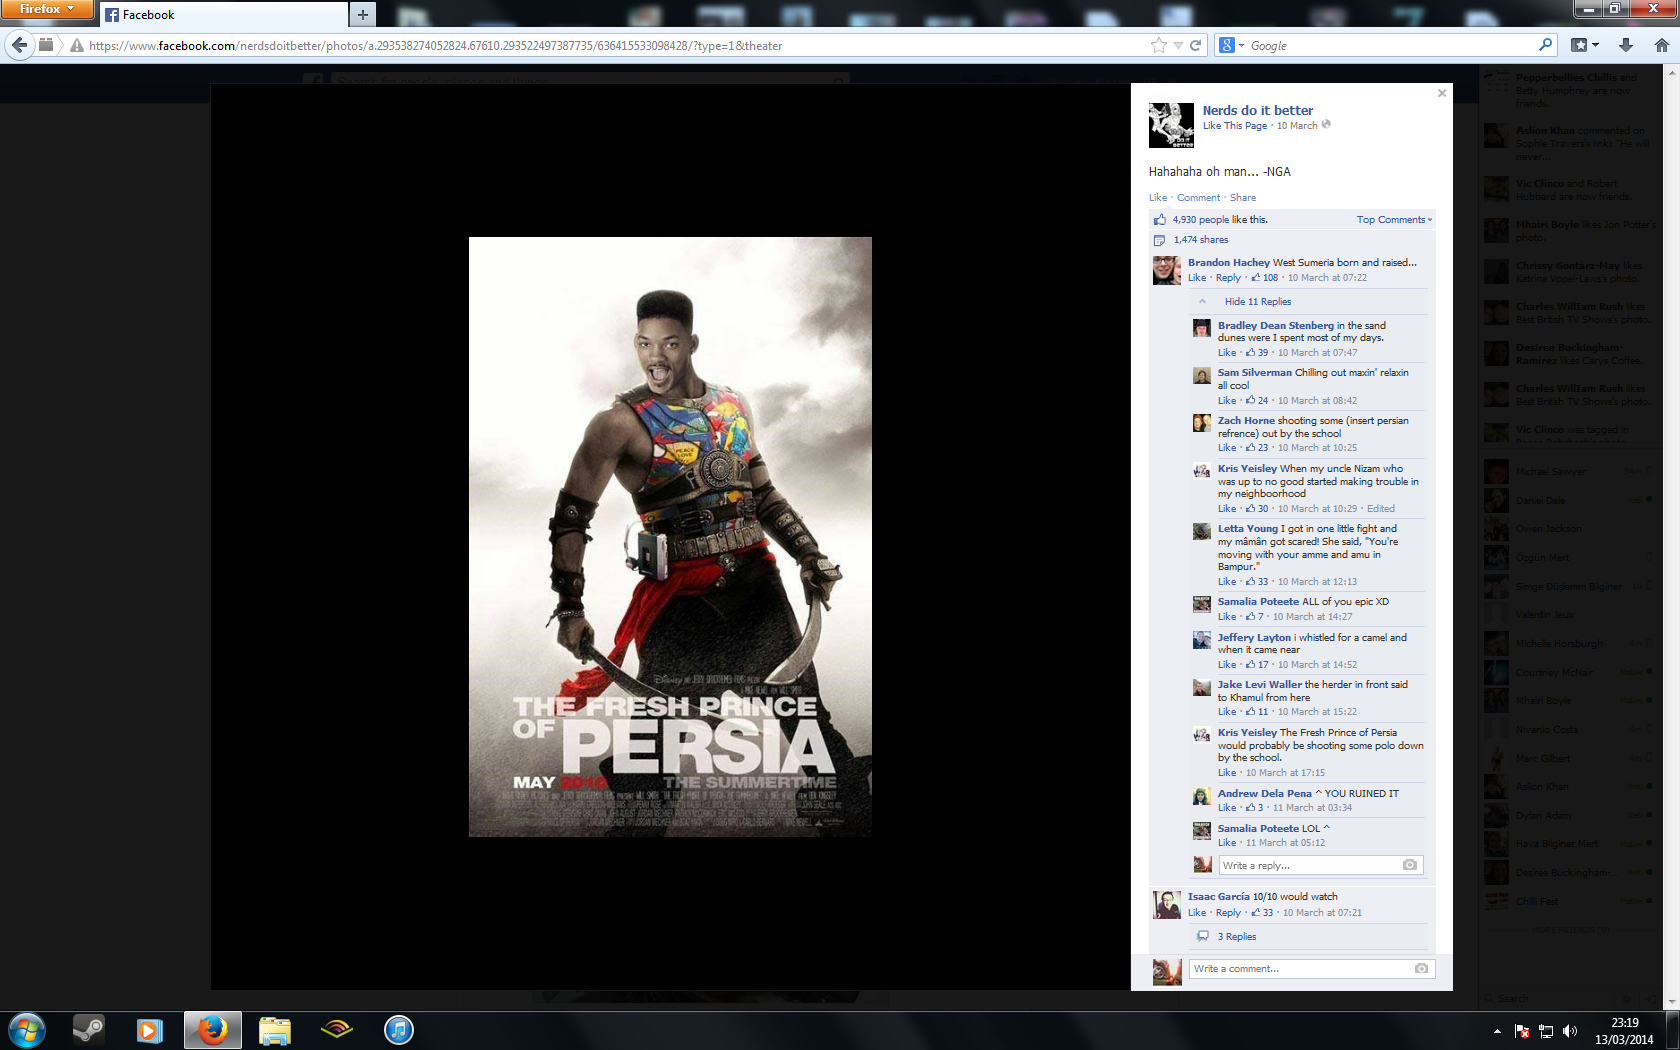View the 1,474 shares
Viewport: 1680px width, 1050px height.
click(1200, 240)
